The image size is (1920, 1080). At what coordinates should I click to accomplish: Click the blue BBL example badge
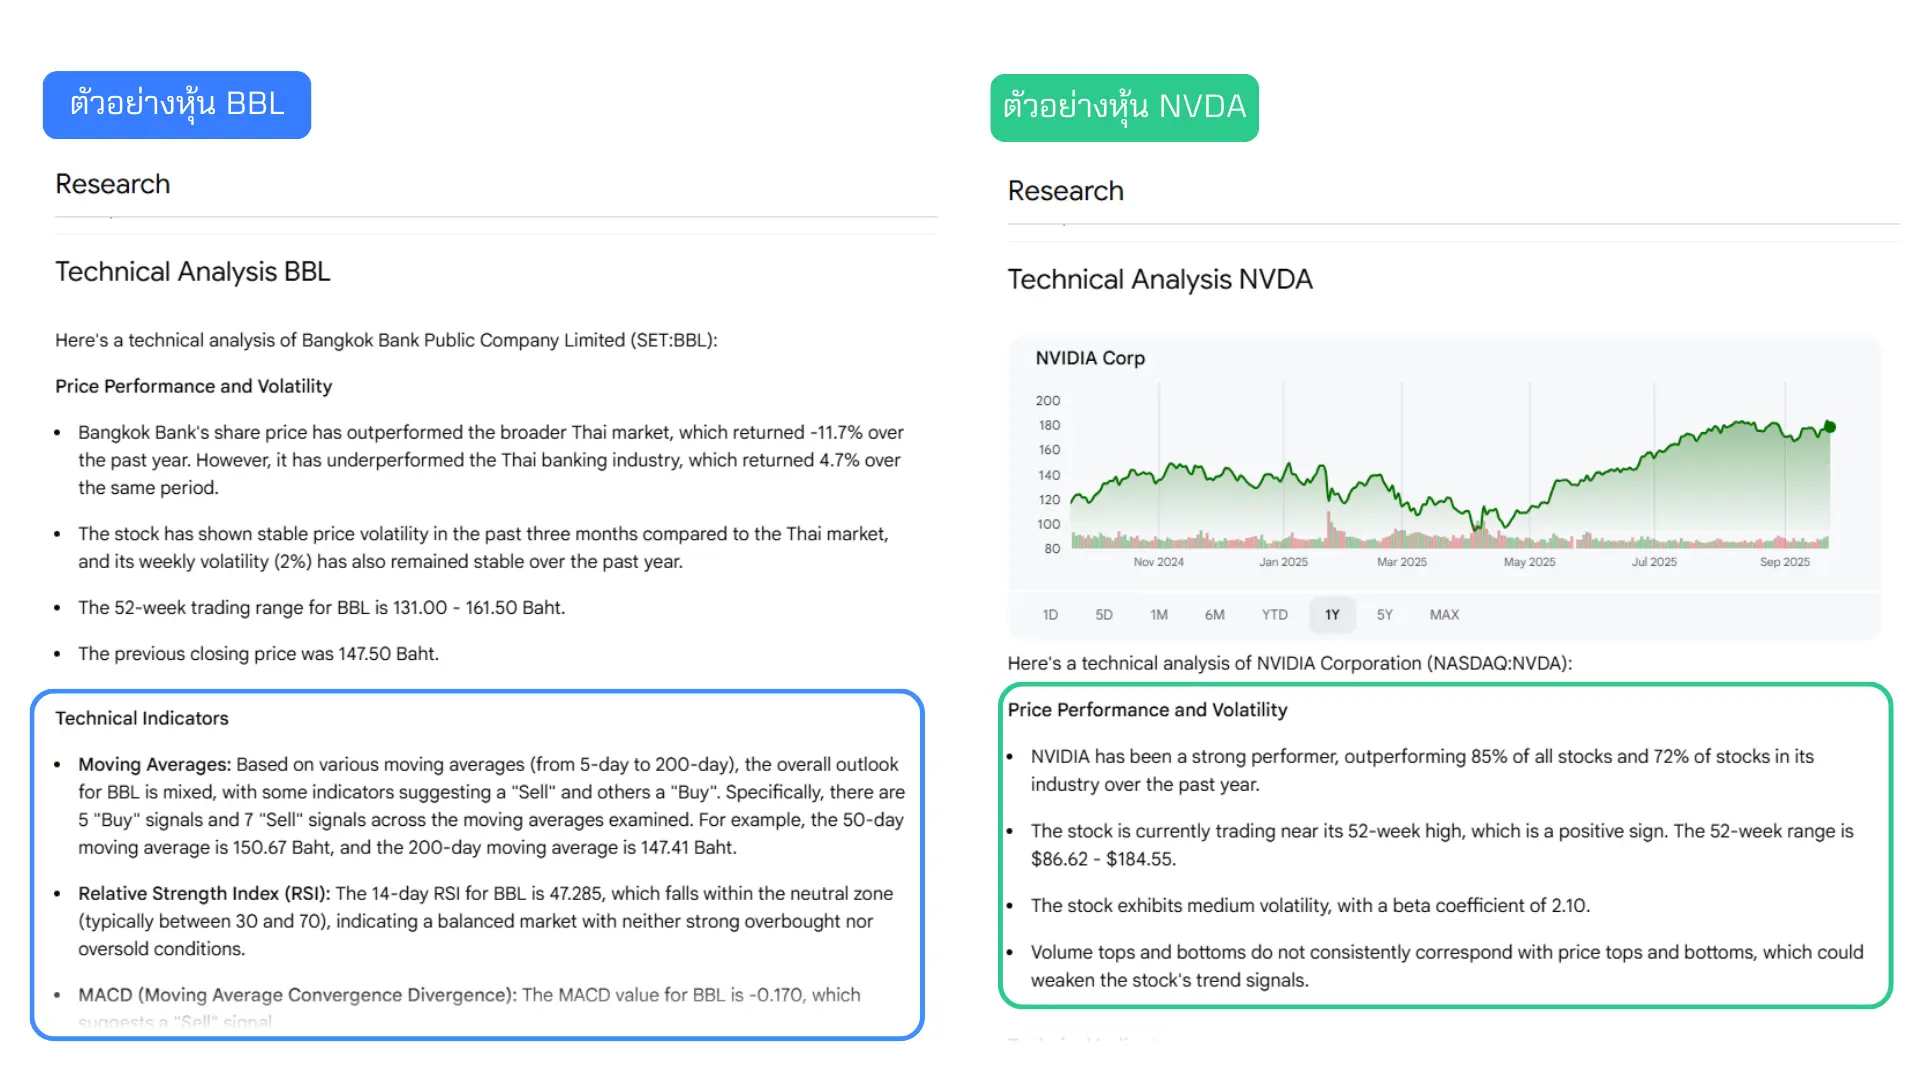pyautogui.click(x=177, y=105)
